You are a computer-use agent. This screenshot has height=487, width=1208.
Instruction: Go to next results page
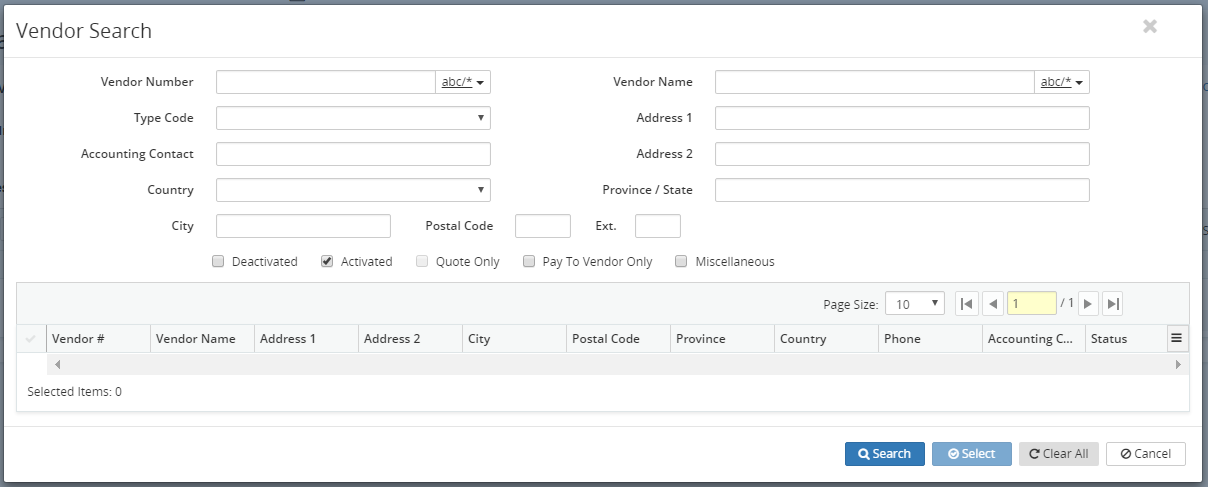click(x=1088, y=304)
